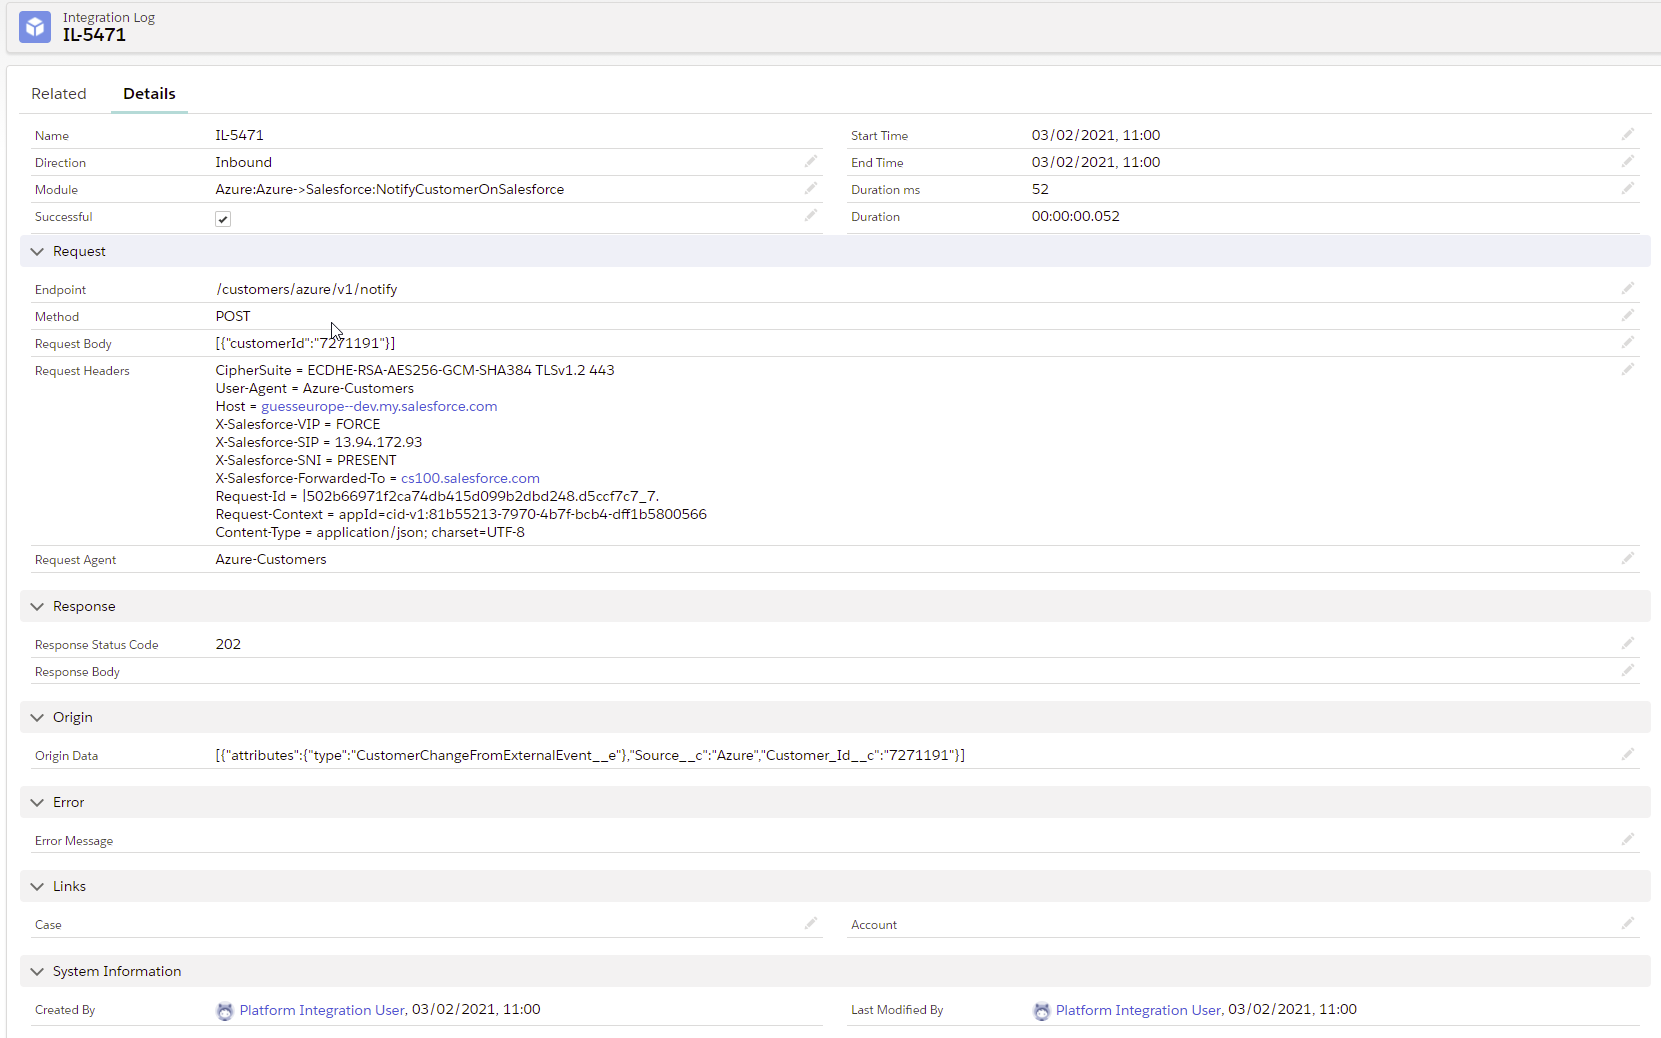
Task: Edit the Start Time pencil icon
Action: (x=1628, y=134)
